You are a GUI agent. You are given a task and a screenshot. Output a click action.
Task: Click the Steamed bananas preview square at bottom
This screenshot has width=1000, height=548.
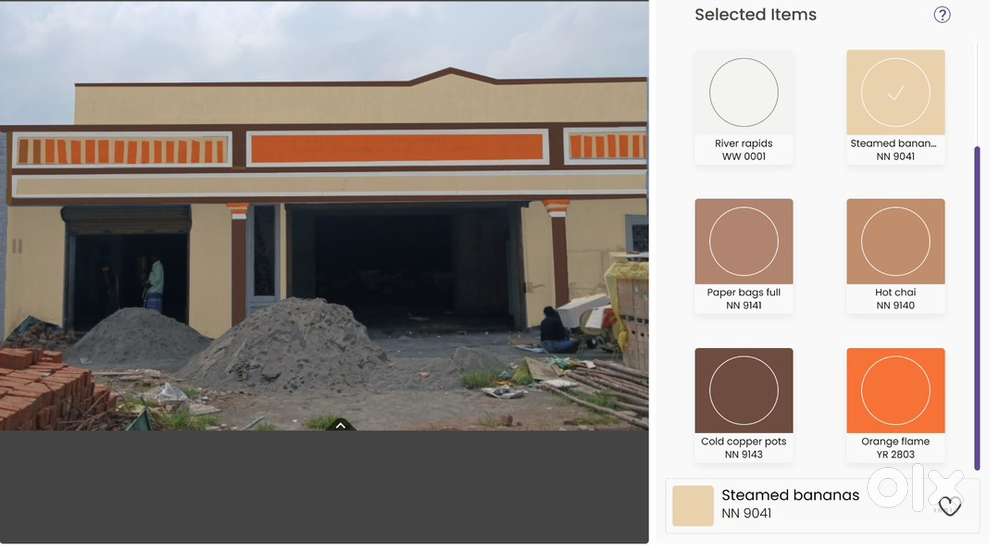693,505
